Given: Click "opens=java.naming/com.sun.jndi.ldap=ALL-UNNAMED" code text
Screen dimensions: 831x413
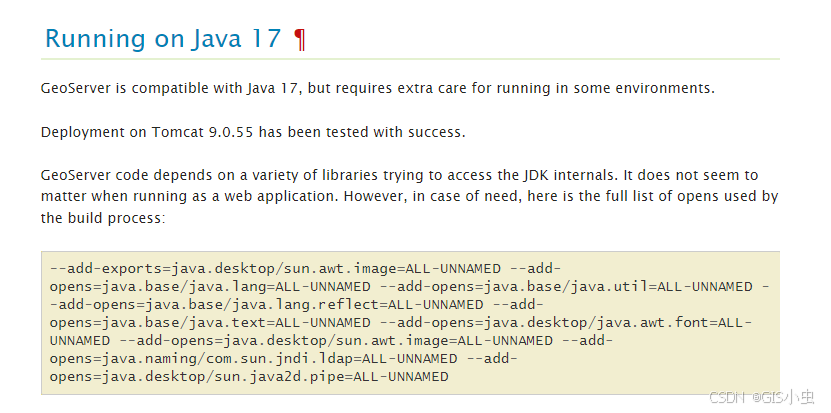Looking at the screenshot, I should (x=253, y=359).
